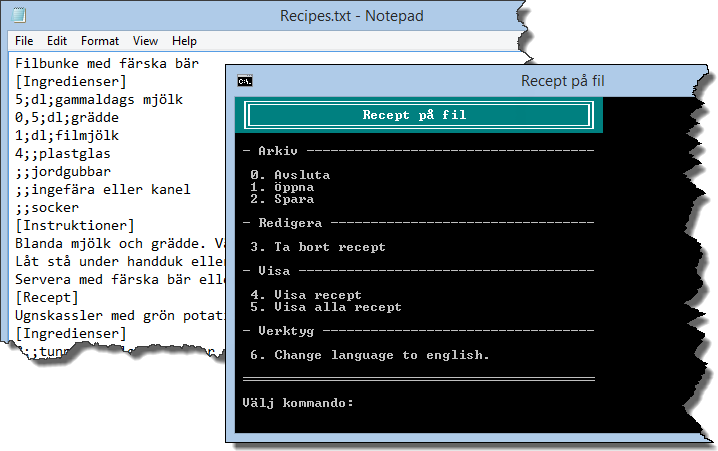Click the 'Arkiv' section heading in console

278,151
